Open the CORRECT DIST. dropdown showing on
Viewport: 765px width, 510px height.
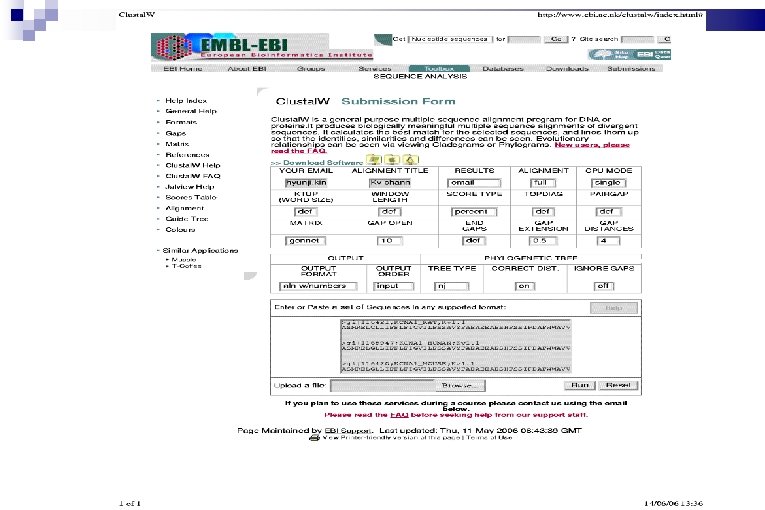[524, 286]
